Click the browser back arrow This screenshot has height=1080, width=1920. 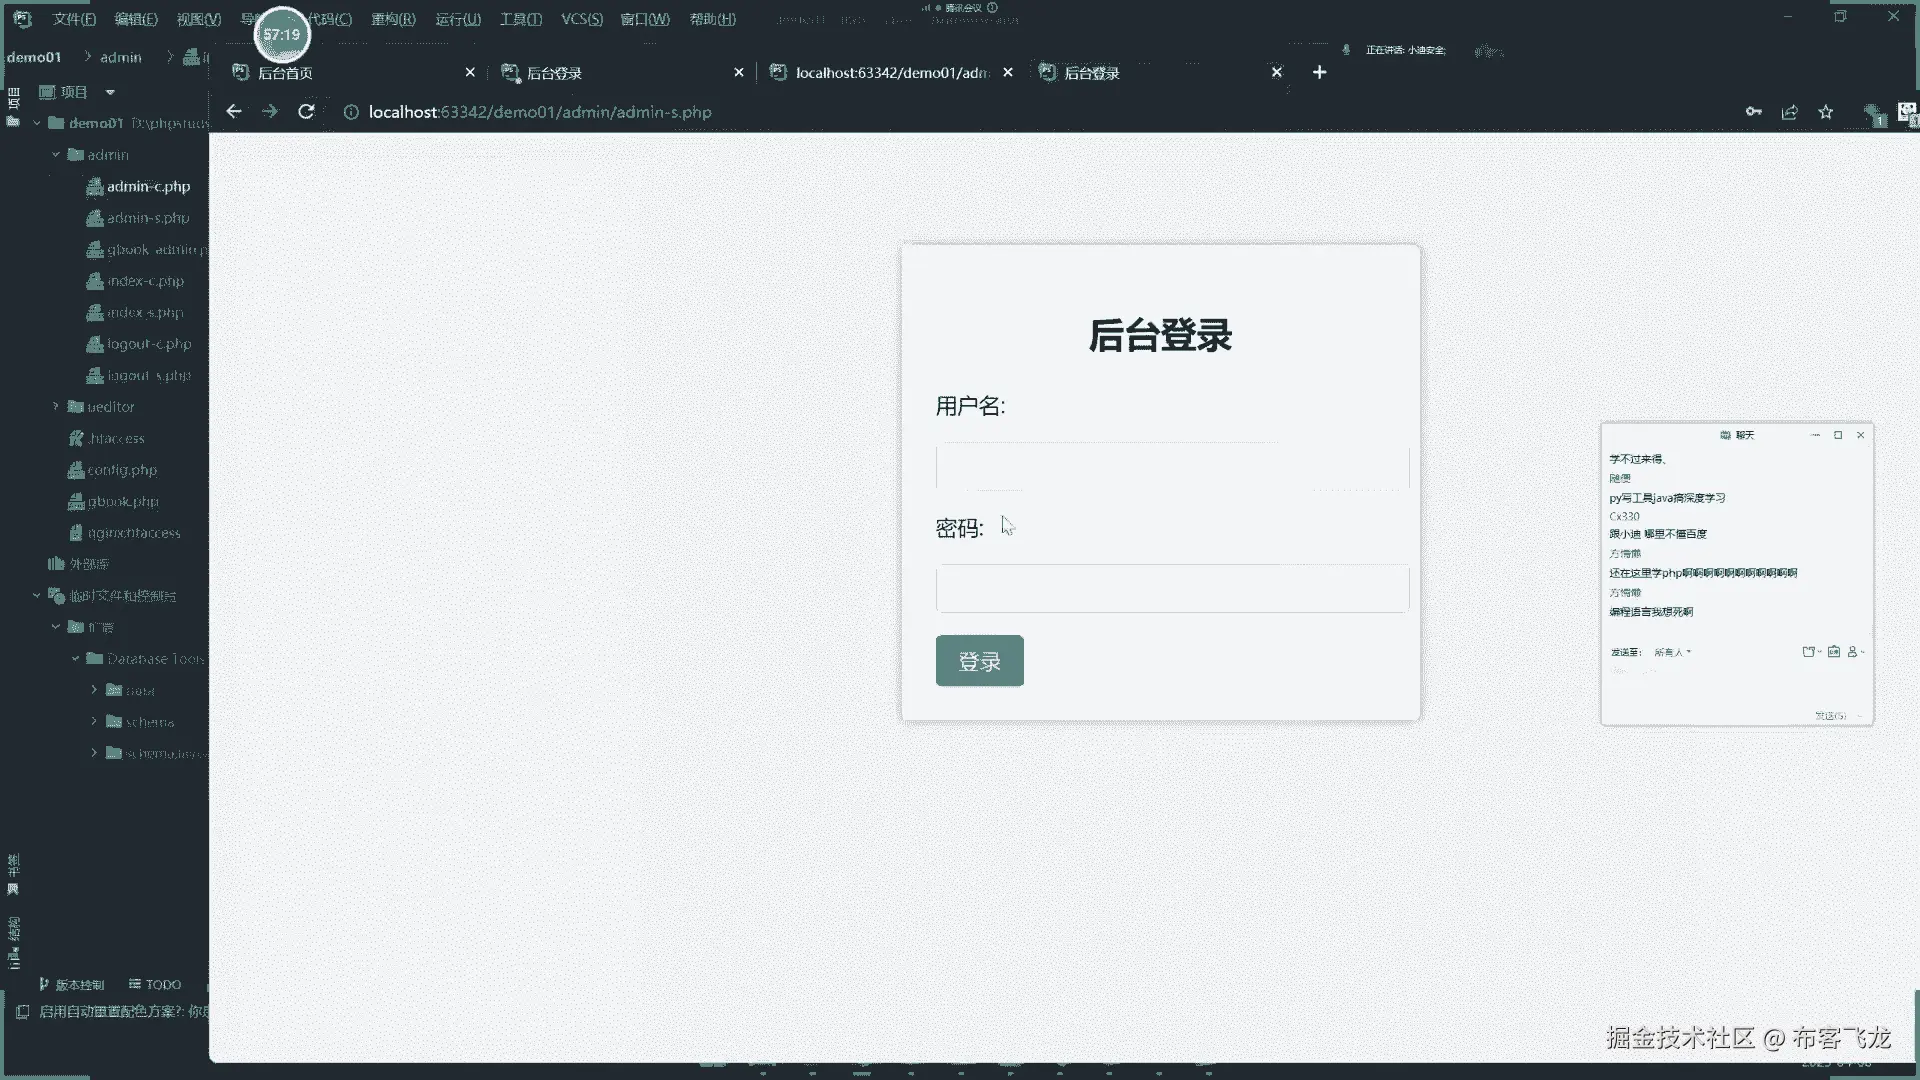point(233,112)
